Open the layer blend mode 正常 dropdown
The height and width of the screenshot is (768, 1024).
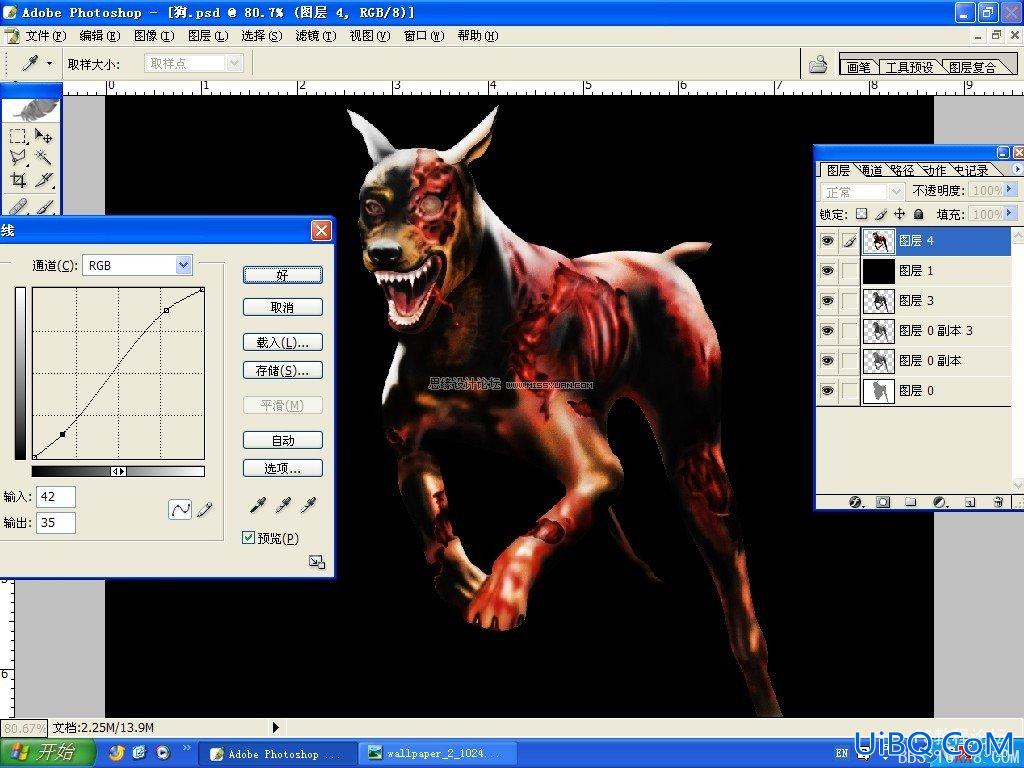point(896,191)
